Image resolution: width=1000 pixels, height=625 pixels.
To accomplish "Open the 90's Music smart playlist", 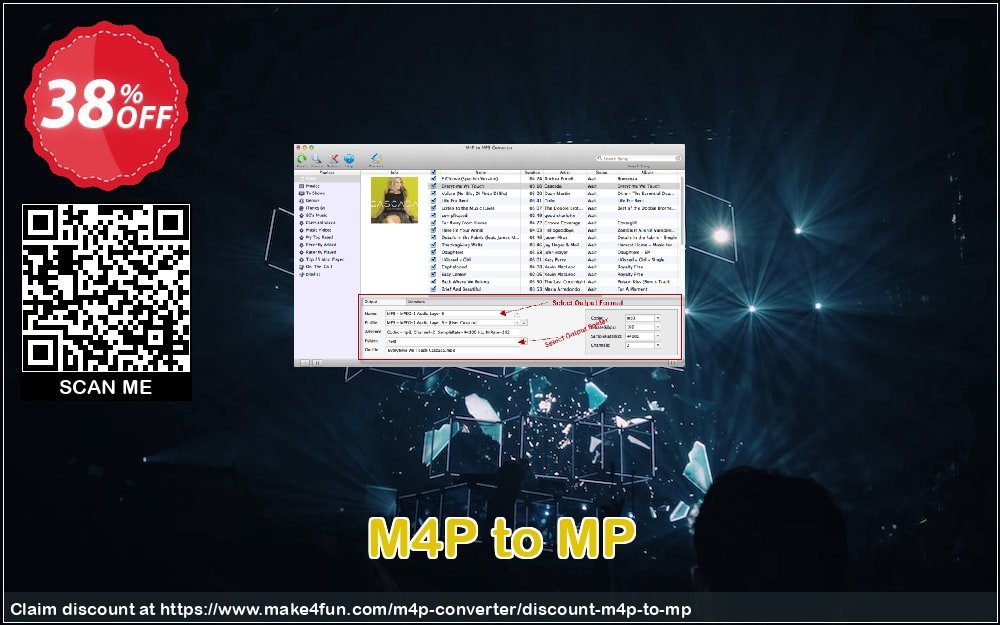I will point(314,216).
